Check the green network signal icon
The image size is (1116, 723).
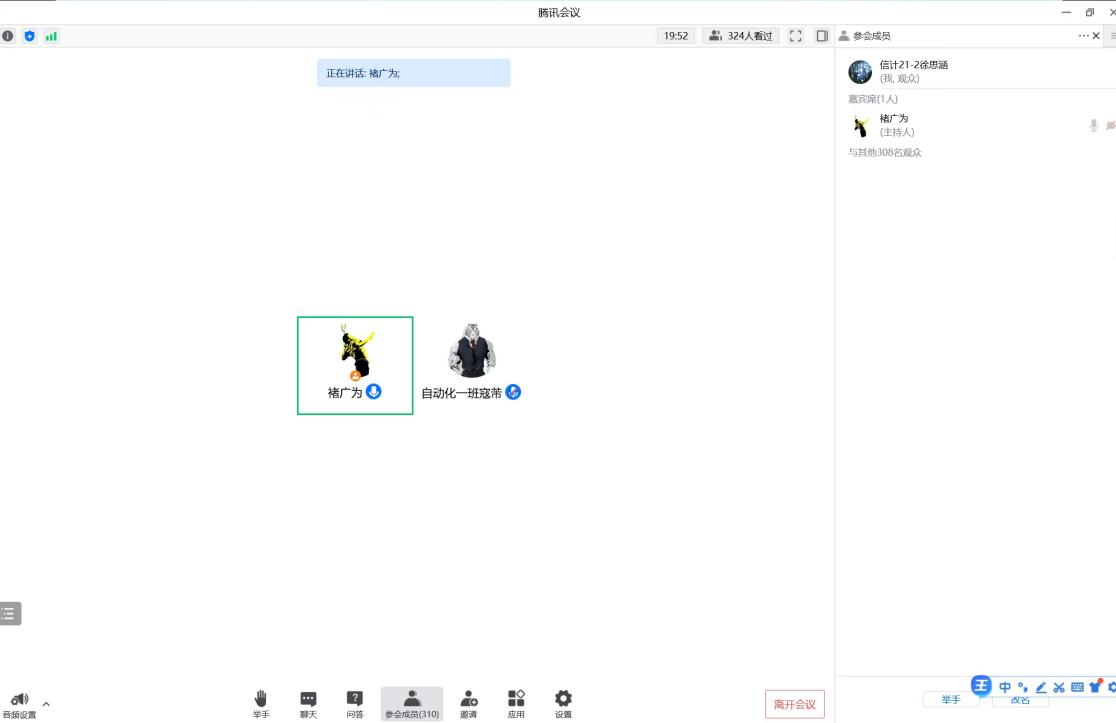click(51, 36)
